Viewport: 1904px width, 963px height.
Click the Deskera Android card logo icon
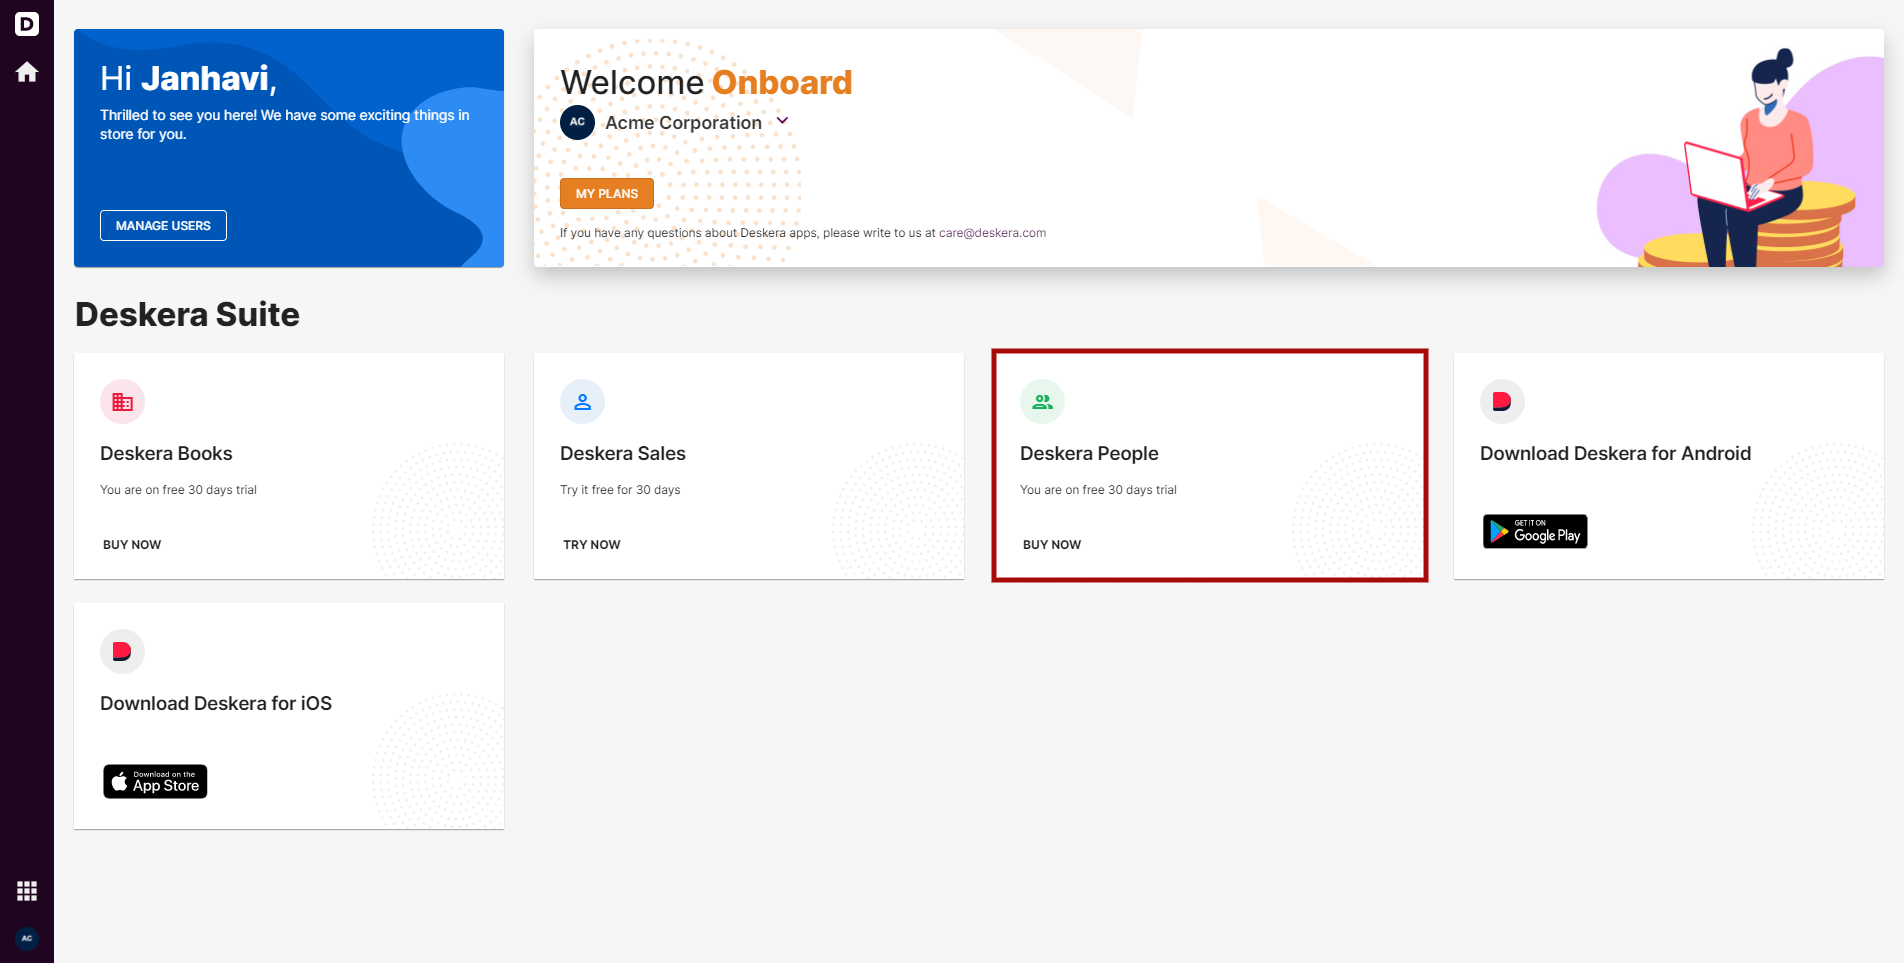tap(1502, 402)
